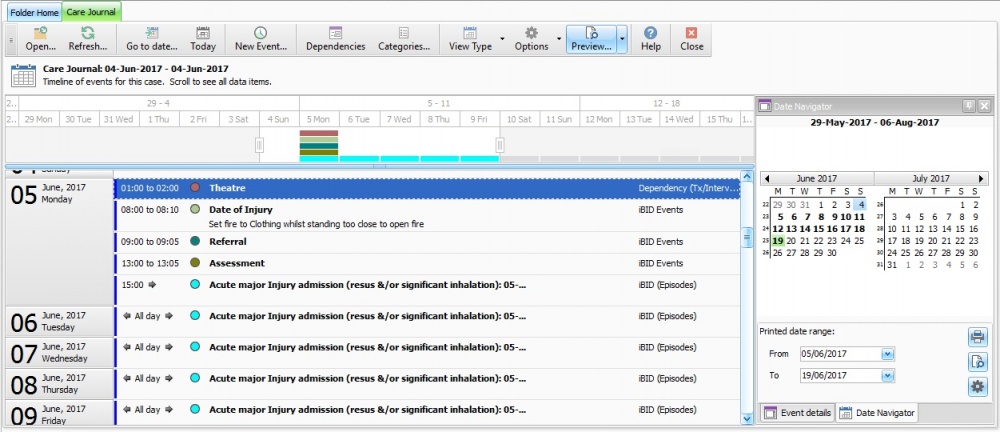Pin the Date Navigator panel
Image resolution: width=1000 pixels, height=432 pixels.
(968, 105)
